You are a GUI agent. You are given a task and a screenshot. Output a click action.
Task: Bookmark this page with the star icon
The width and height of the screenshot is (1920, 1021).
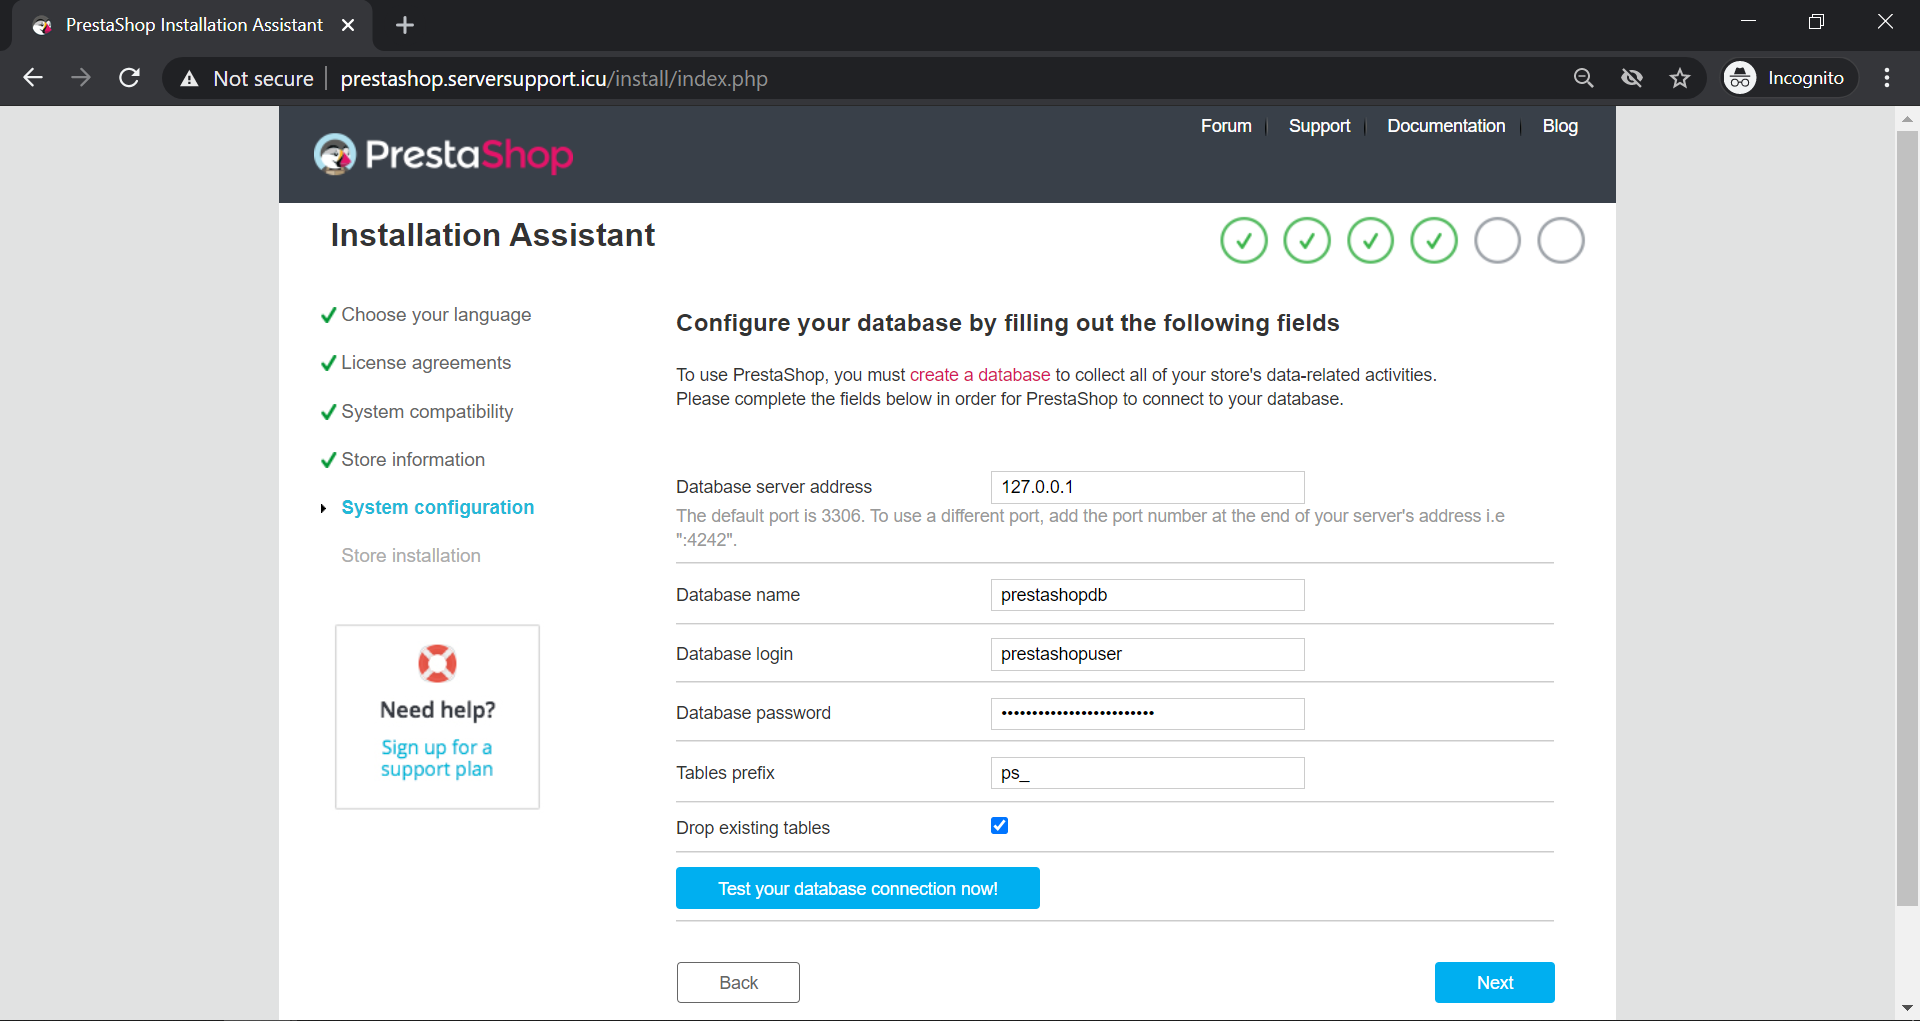pyautogui.click(x=1680, y=78)
